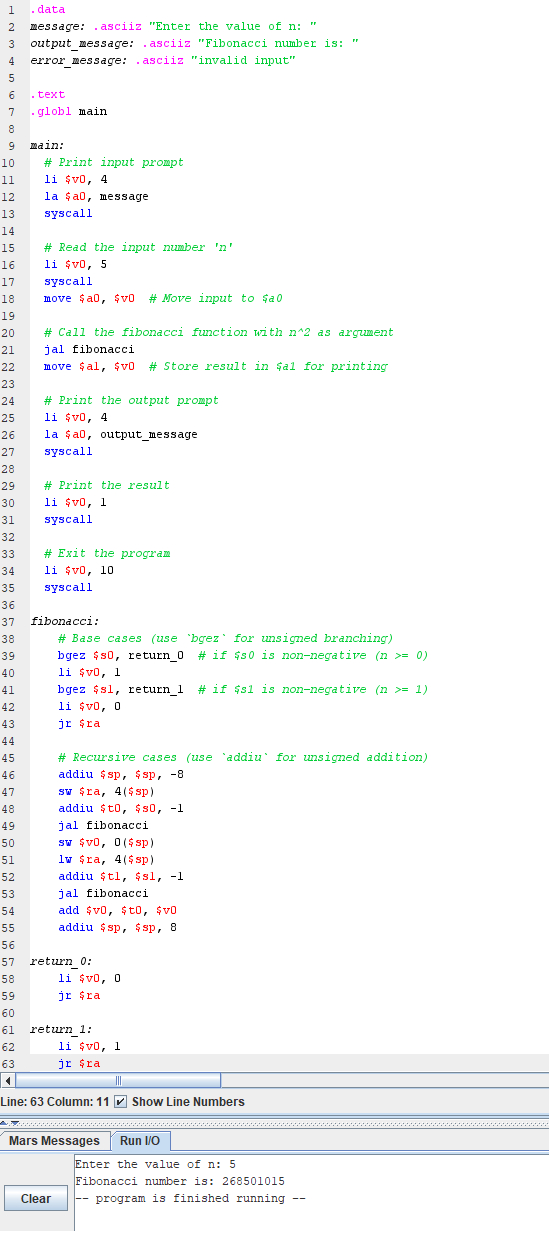Viewport: 549px width, 1249px height.
Task: Click the editor's left scroll arrow
Action: (9, 1081)
